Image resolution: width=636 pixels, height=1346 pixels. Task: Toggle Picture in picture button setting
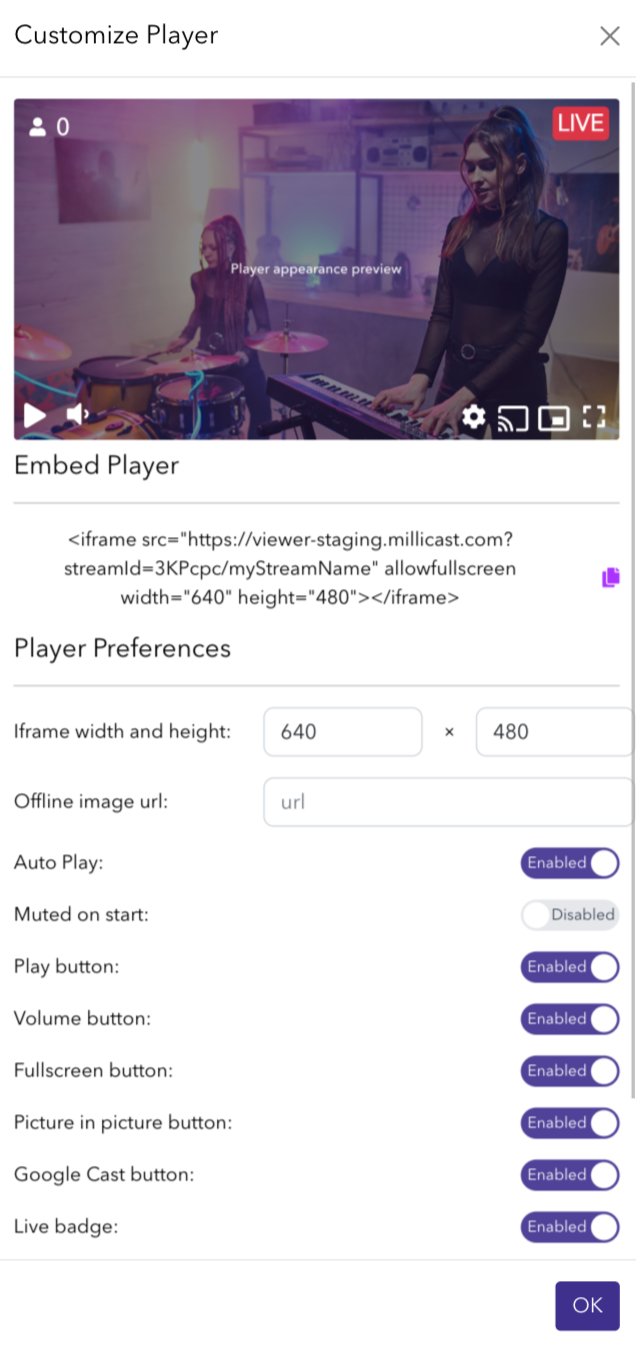pyautogui.click(x=570, y=1123)
